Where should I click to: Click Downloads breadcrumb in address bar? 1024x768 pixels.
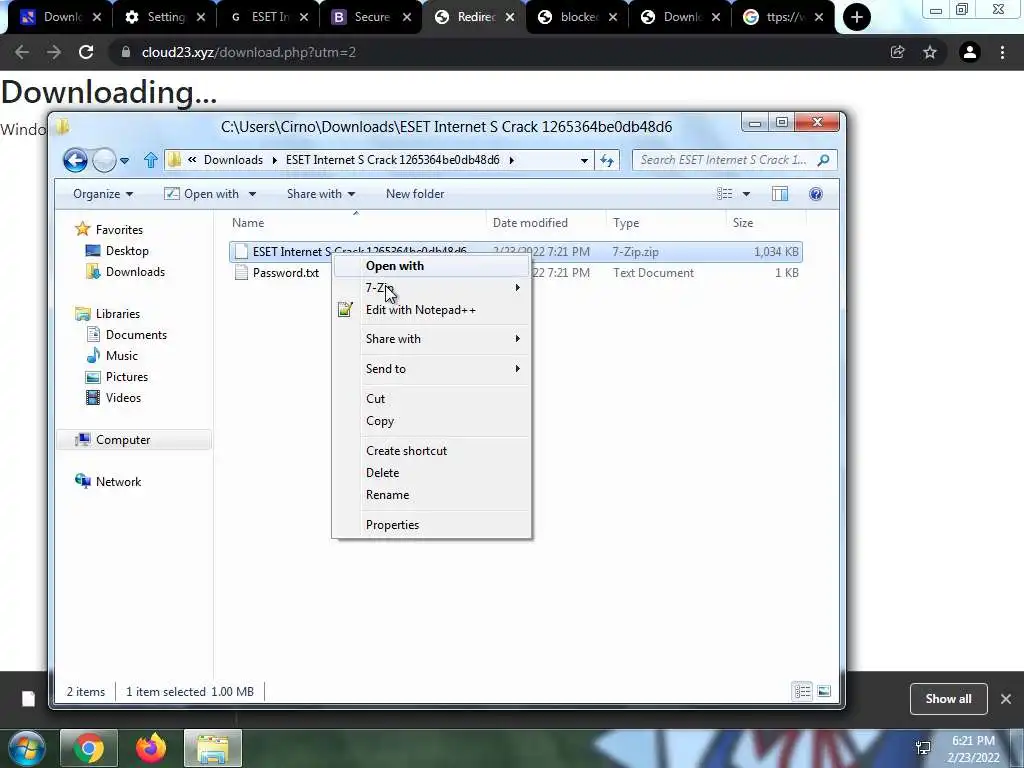pyautogui.click(x=233, y=160)
